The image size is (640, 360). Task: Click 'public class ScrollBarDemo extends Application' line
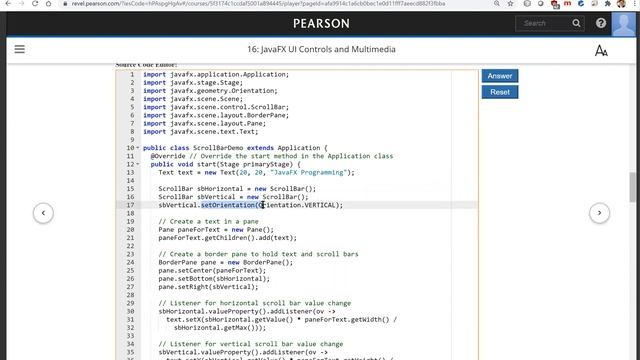[235, 148]
